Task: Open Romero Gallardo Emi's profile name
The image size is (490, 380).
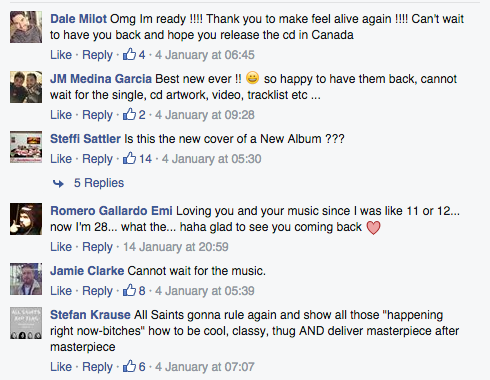Action: click(111, 211)
